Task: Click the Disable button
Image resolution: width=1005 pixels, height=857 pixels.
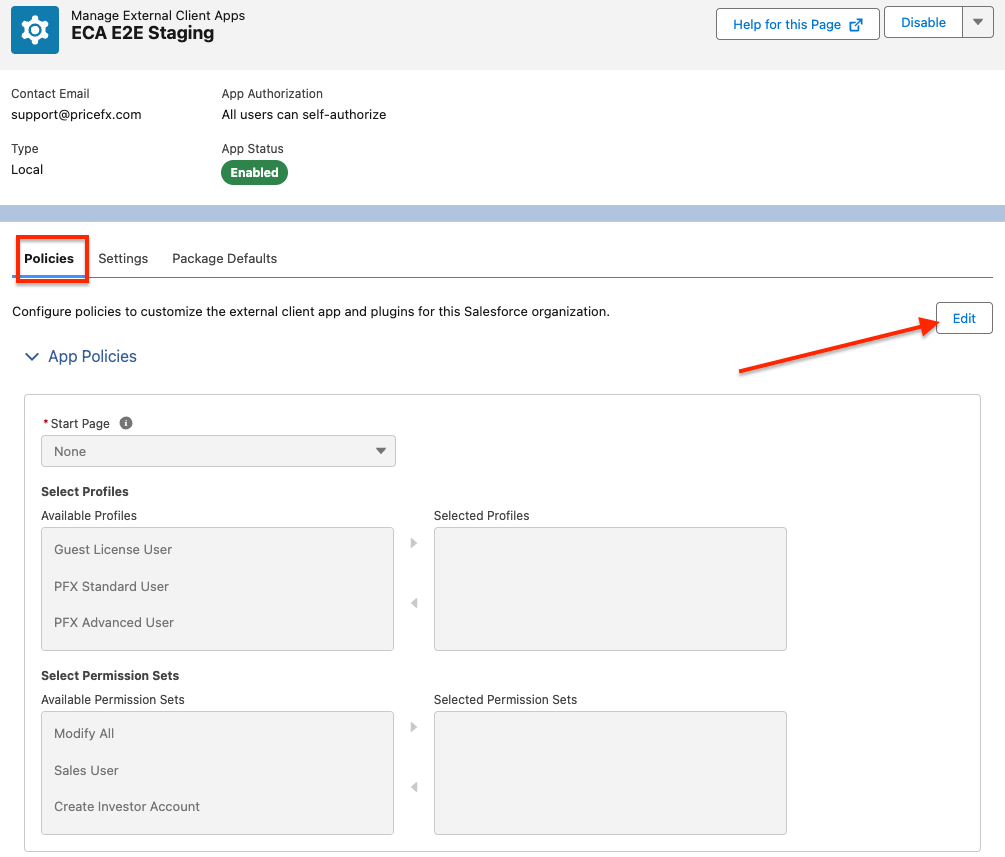Action: click(x=922, y=24)
